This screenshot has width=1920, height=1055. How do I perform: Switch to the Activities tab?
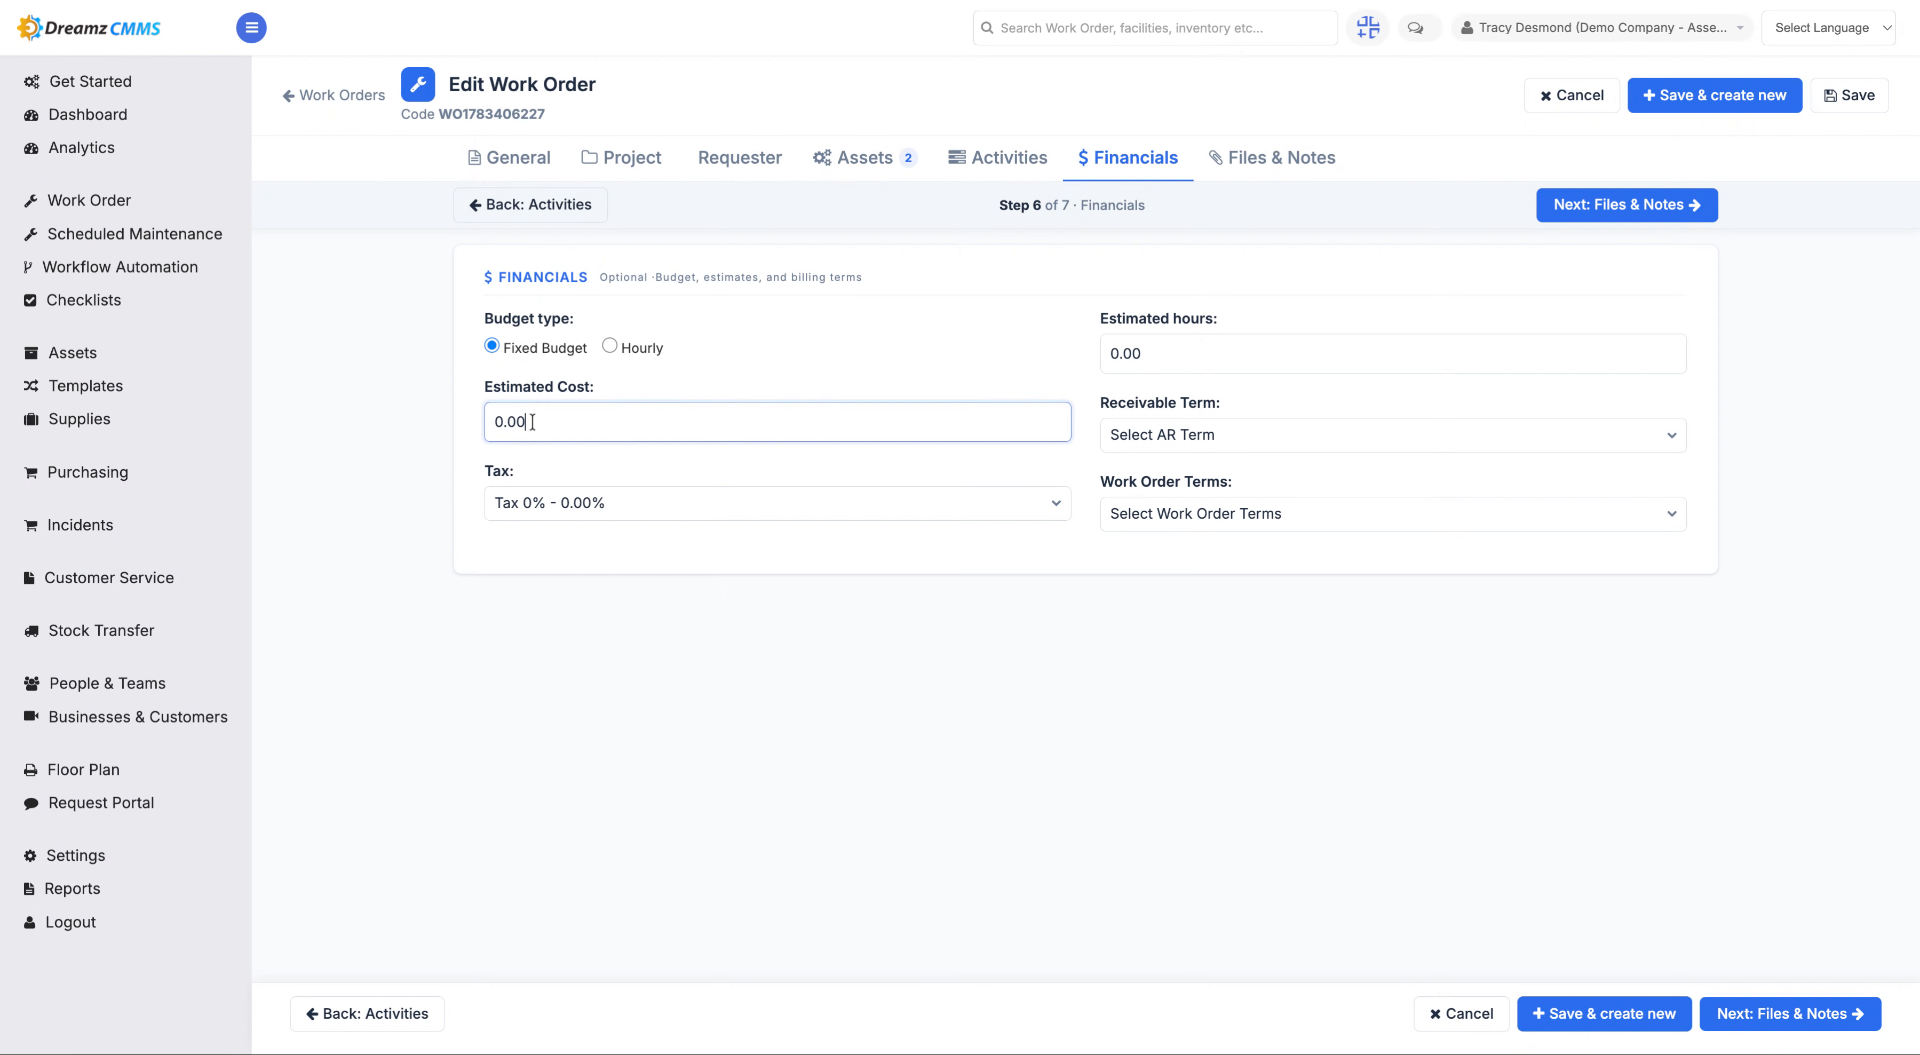click(x=997, y=158)
